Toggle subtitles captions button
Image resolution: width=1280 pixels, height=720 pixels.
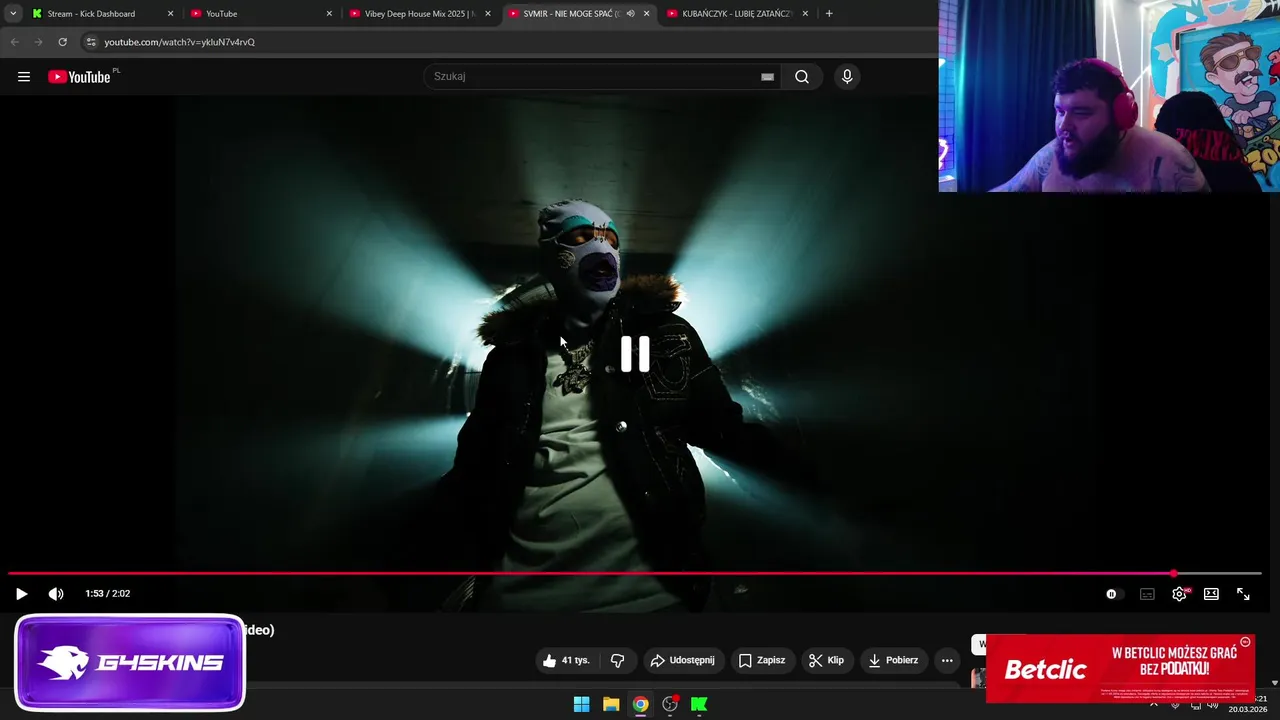click(x=1147, y=594)
